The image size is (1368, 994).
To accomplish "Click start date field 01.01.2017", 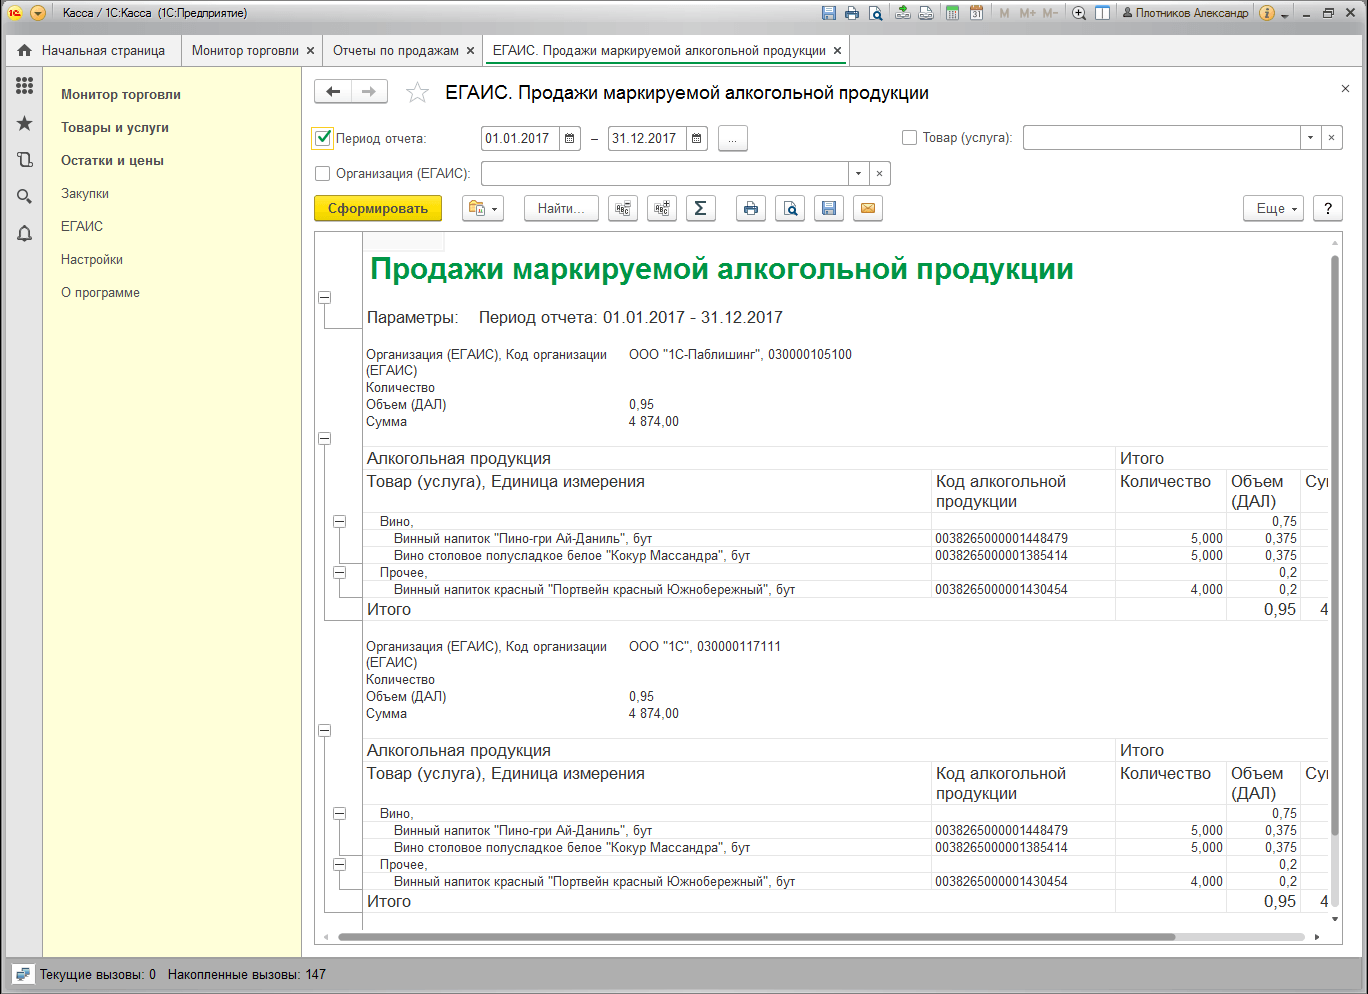I will tap(520, 138).
